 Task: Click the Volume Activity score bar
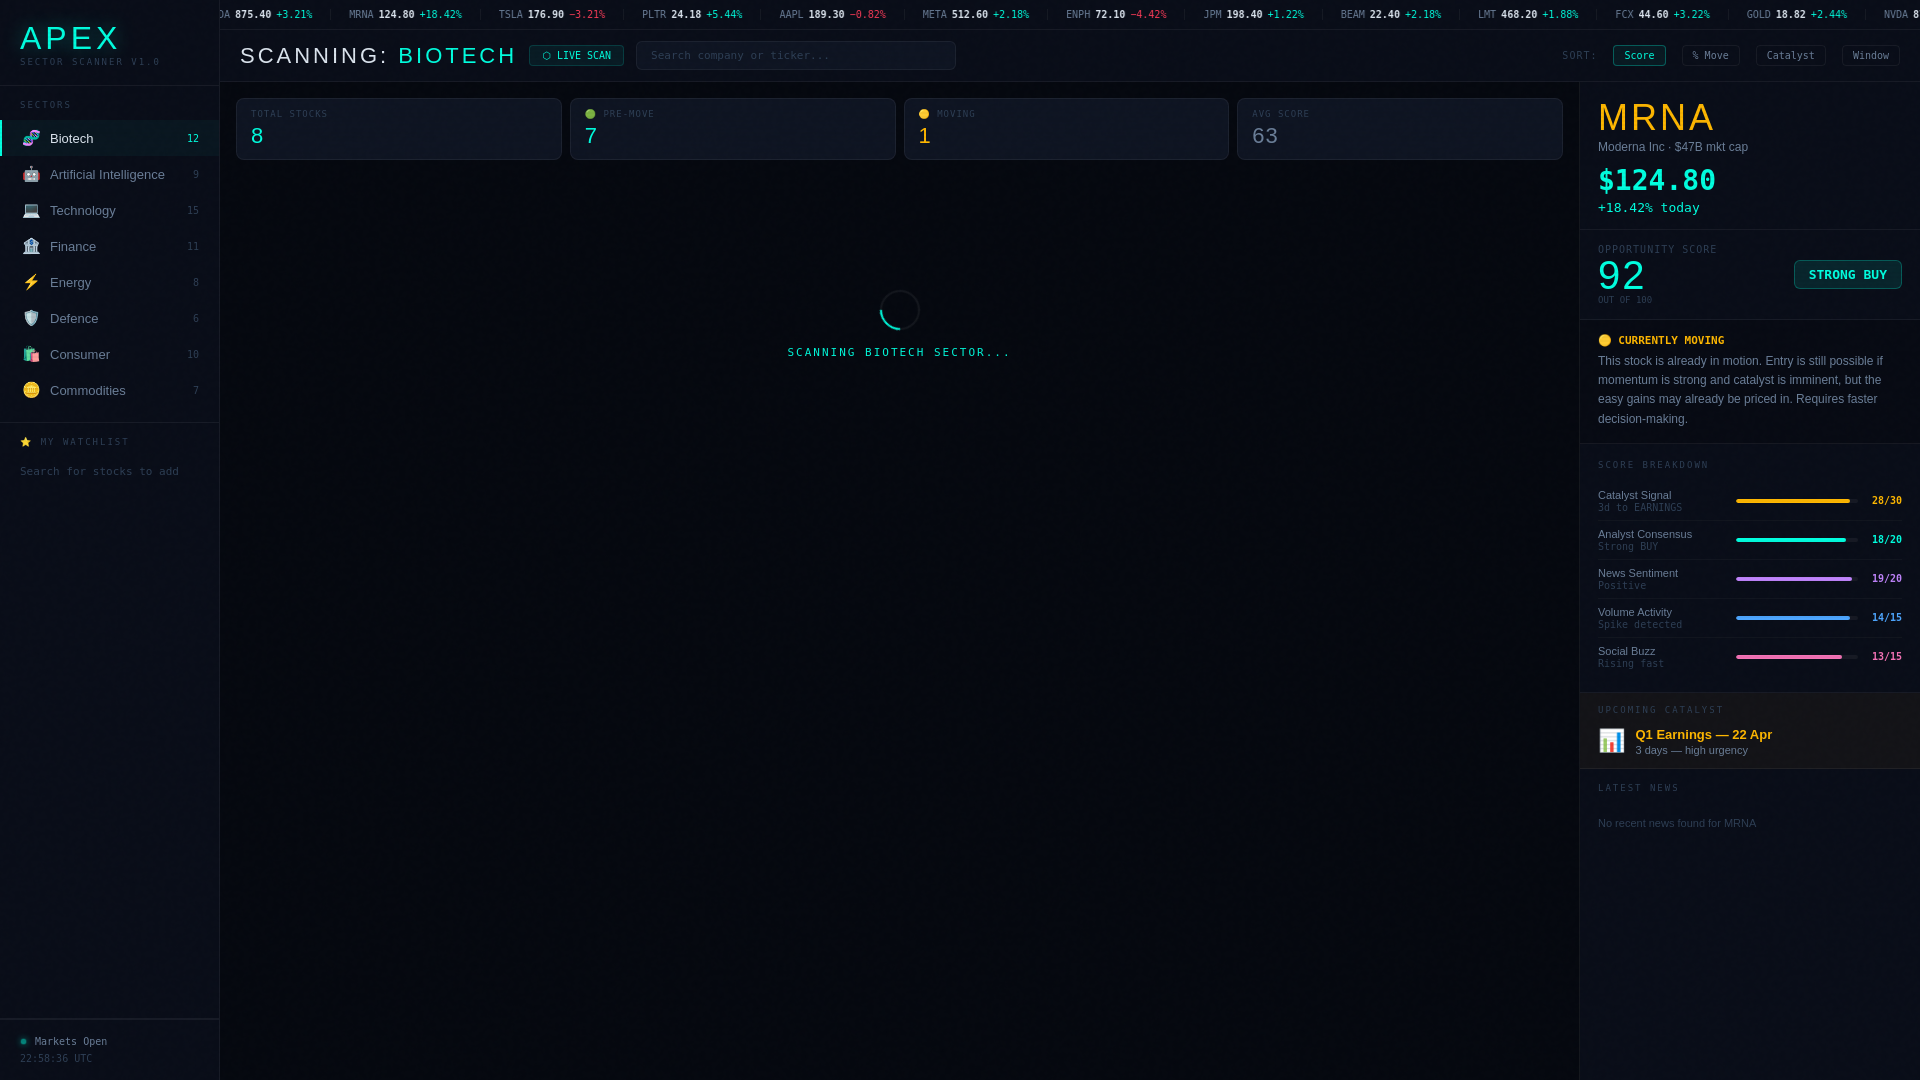click(1797, 618)
